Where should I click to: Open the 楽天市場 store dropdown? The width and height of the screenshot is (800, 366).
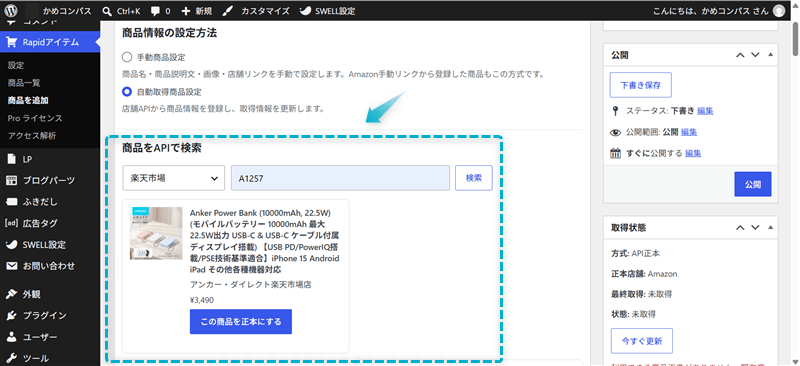tap(173, 178)
